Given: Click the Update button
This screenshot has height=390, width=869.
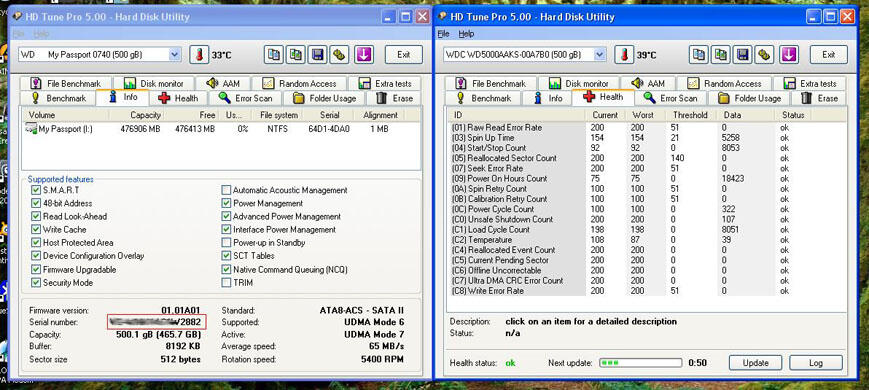Looking at the screenshot, I should tap(755, 363).
